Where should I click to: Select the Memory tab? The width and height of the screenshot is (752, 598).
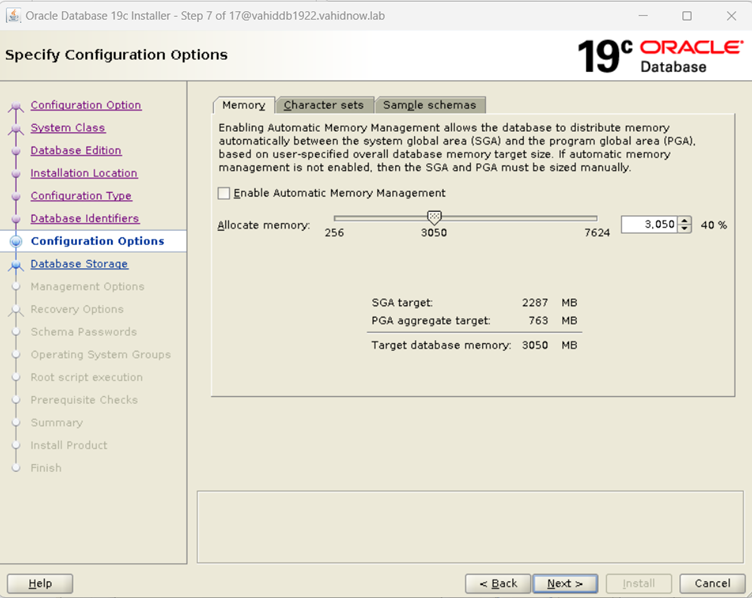[243, 105]
